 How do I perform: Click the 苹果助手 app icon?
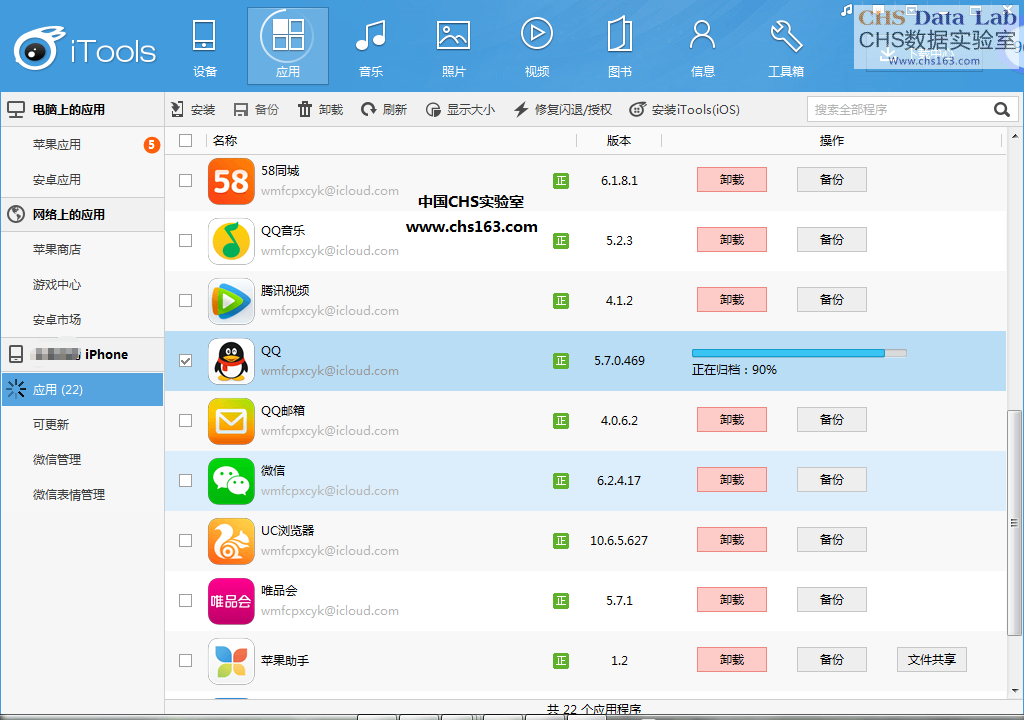(231, 661)
